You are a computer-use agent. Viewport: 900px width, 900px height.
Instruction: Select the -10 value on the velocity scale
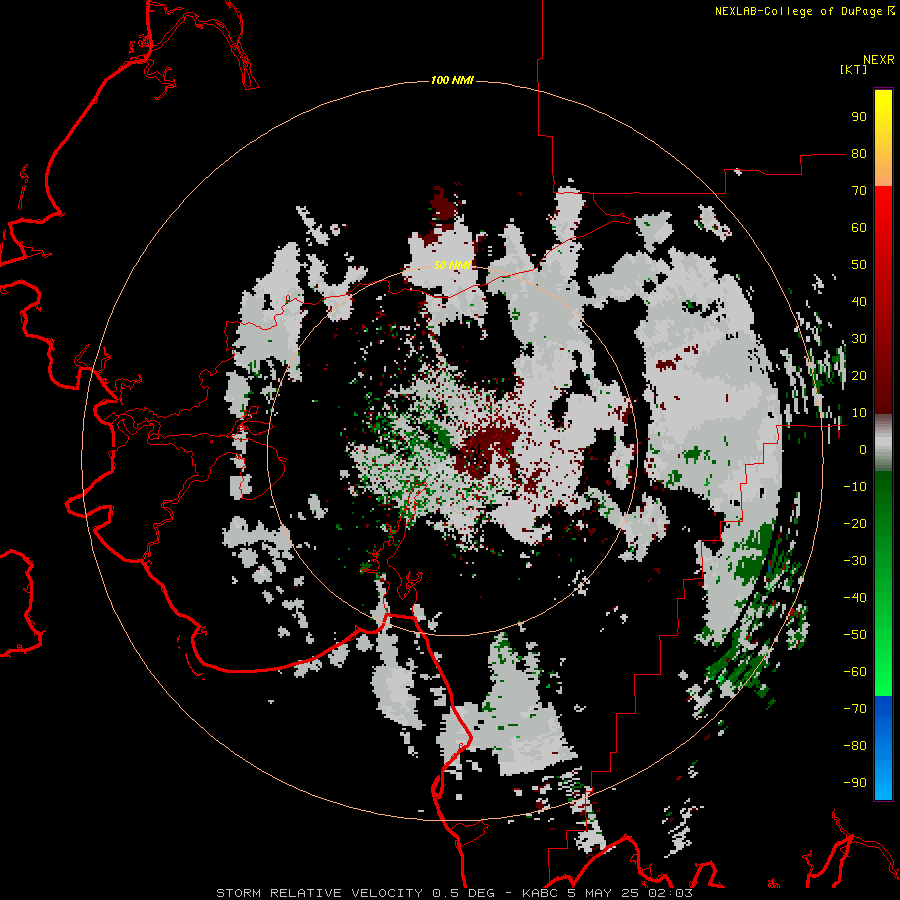[855, 487]
